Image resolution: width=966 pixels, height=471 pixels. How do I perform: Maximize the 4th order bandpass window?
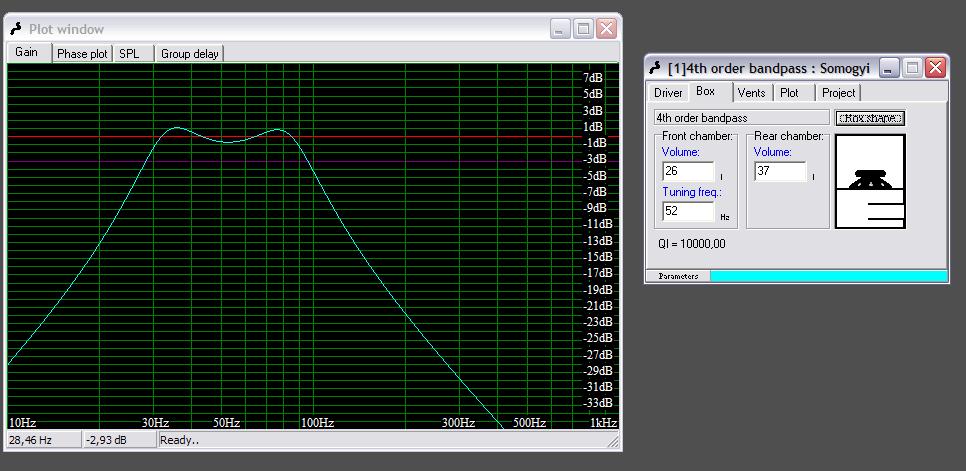[x=912, y=68]
